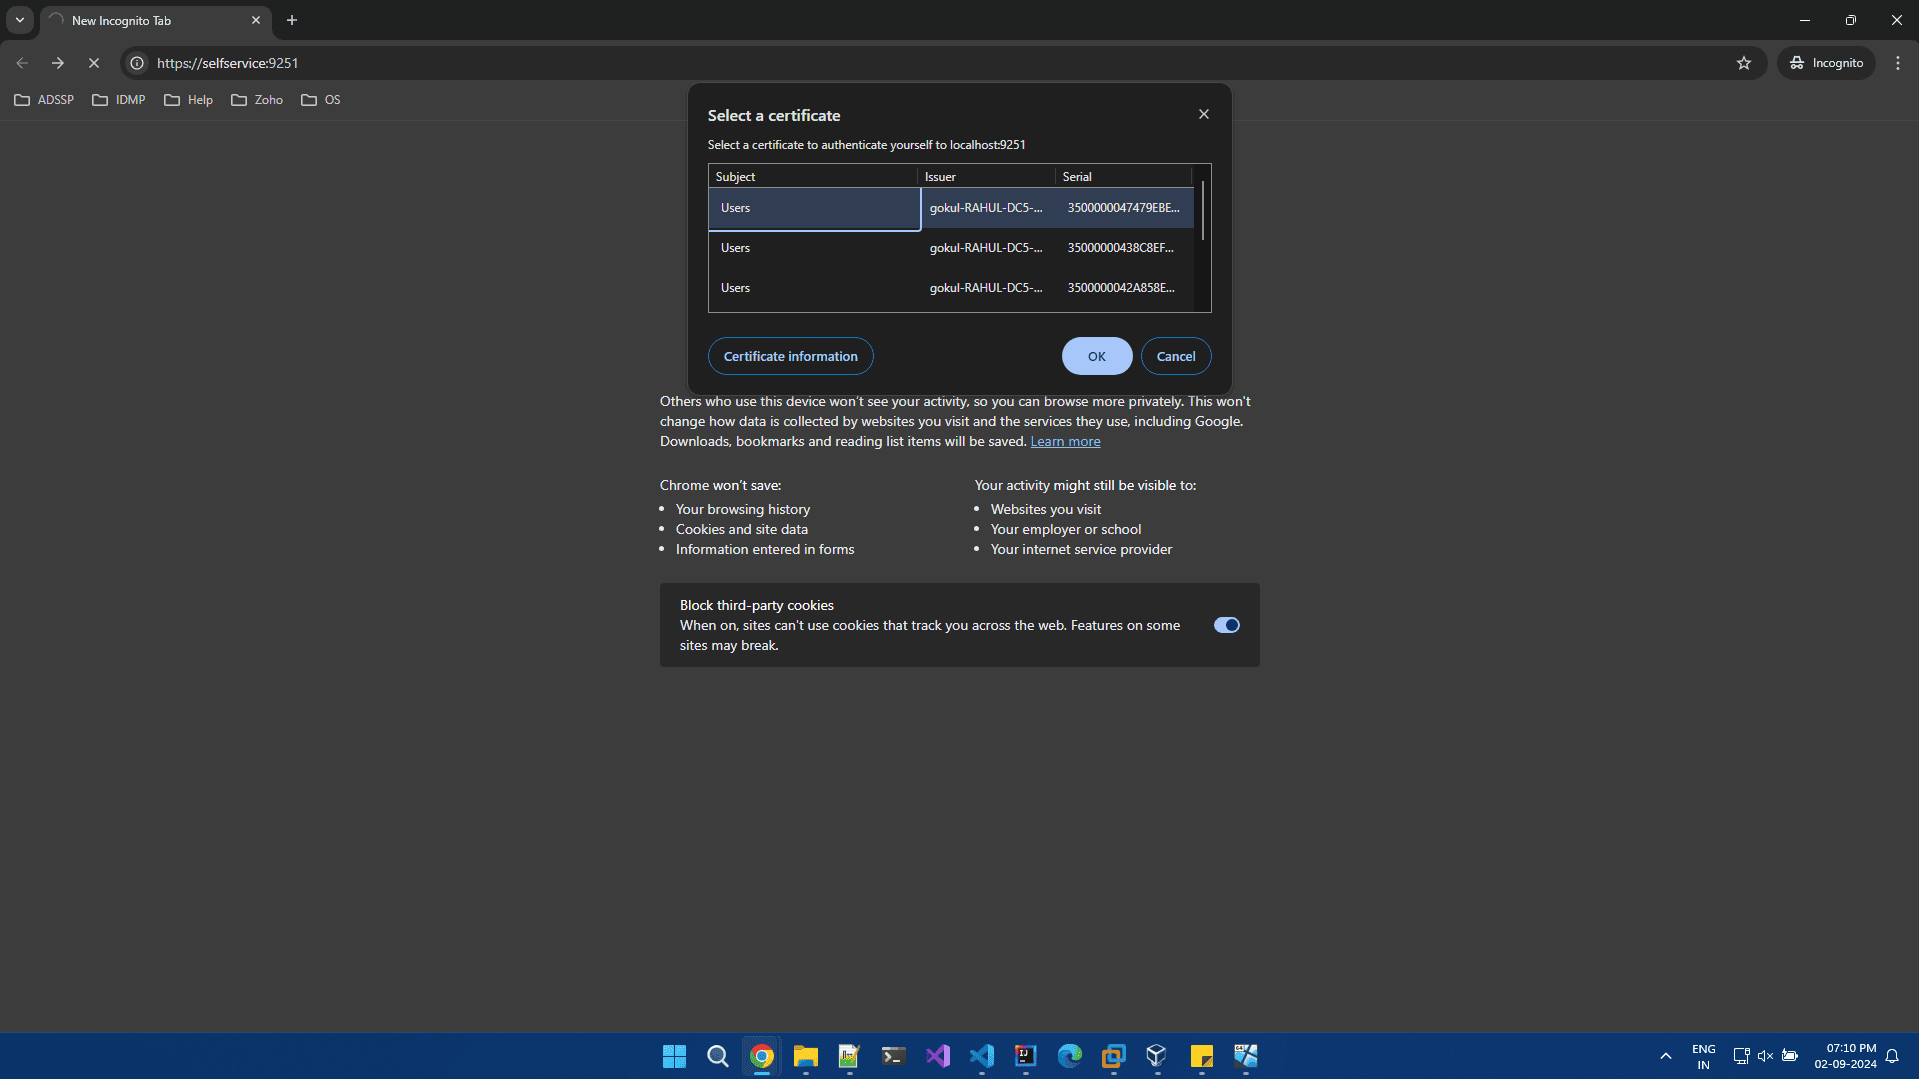Screen dimensions: 1919x1079
Task: Open the OS bookmarks folder
Action: (321, 100)
